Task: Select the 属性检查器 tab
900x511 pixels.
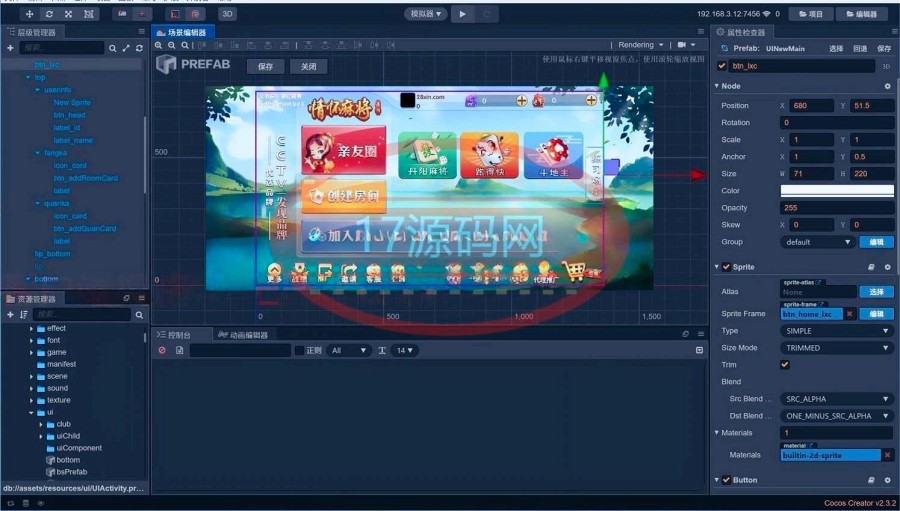Action: [x=741, y=32]
